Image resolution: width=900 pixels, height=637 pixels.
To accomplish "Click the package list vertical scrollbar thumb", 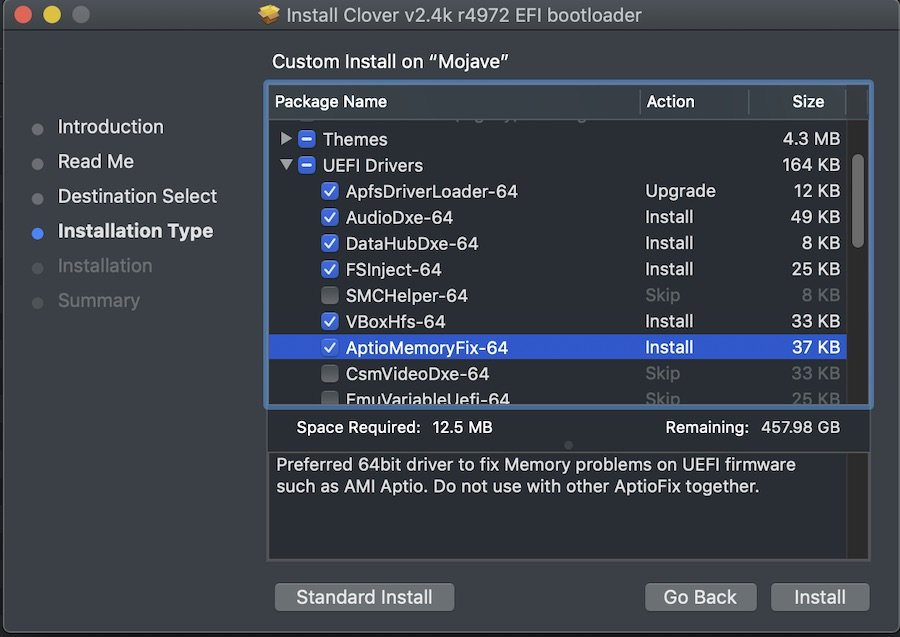I will pyautogui.click(x=858, y=201).
